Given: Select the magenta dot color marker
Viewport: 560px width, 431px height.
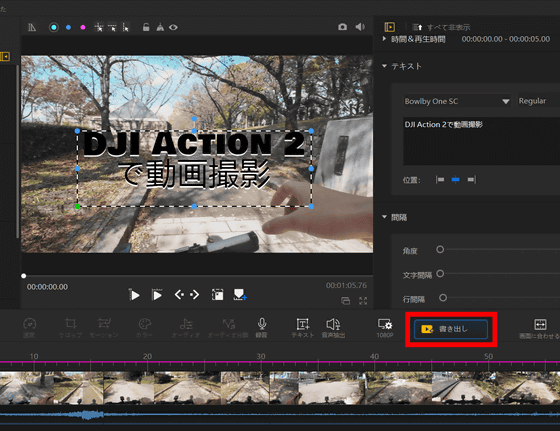Looking at the screenshot, I should [x=83, y=27].
